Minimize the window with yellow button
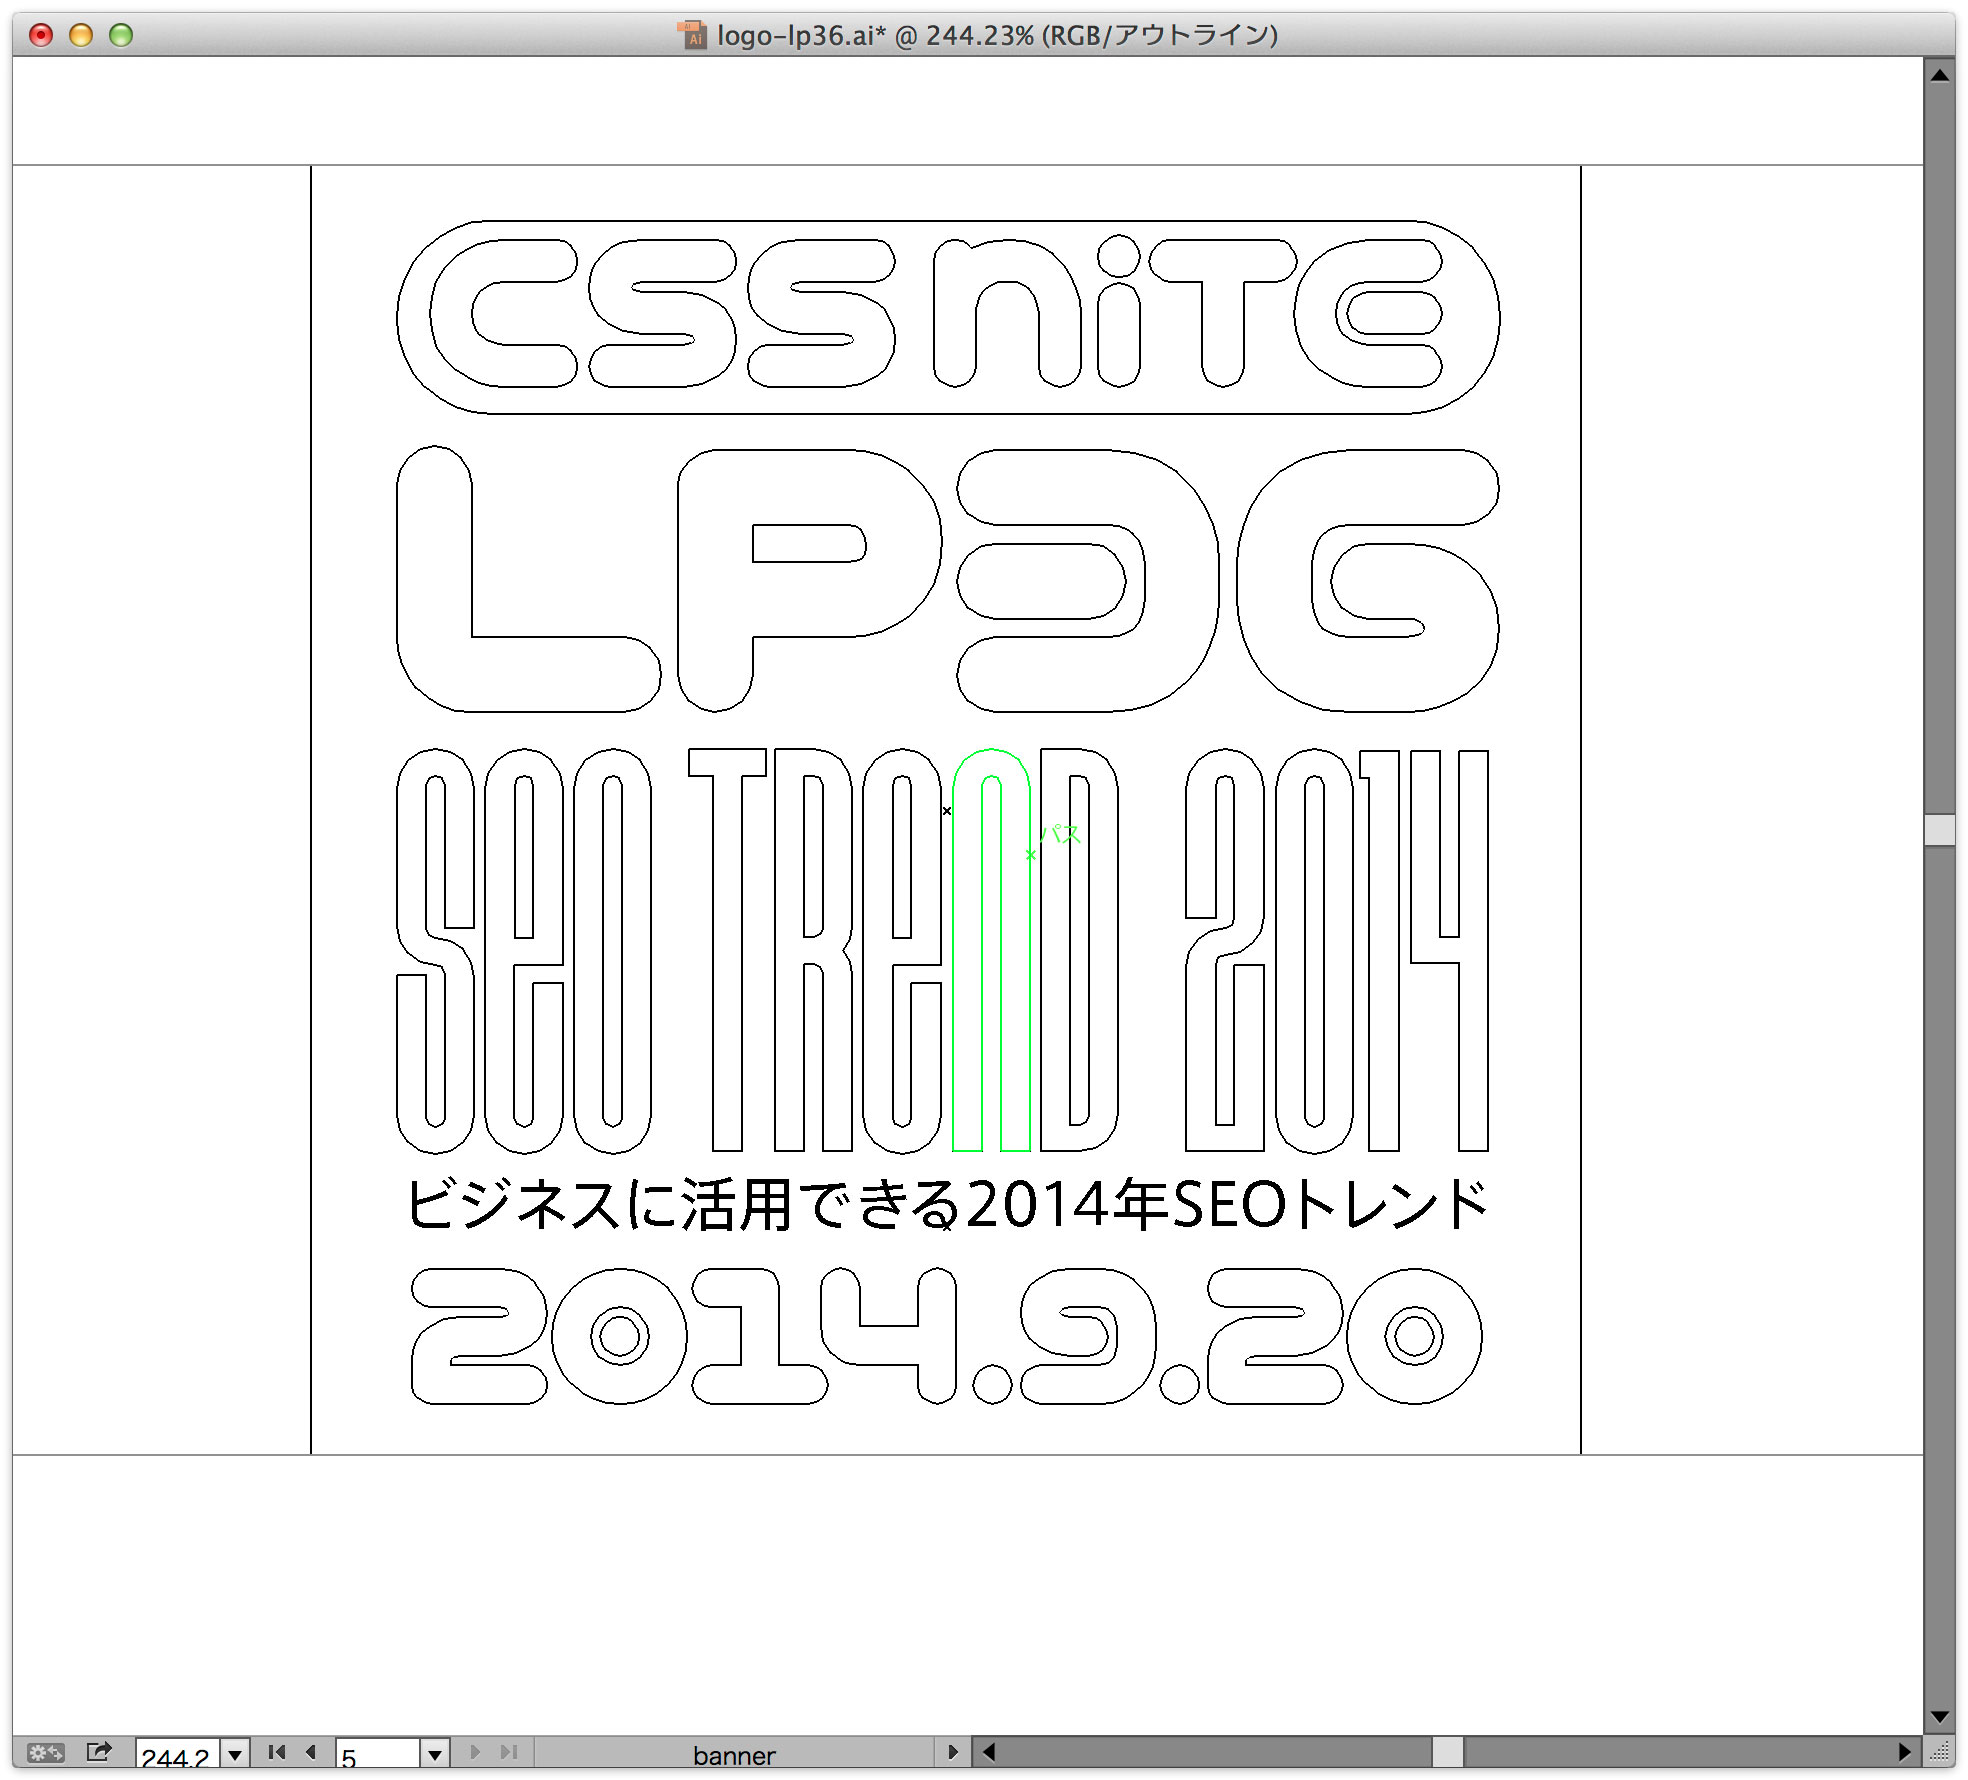The width and height of the screenshot is (1968, 1780). 81,35
